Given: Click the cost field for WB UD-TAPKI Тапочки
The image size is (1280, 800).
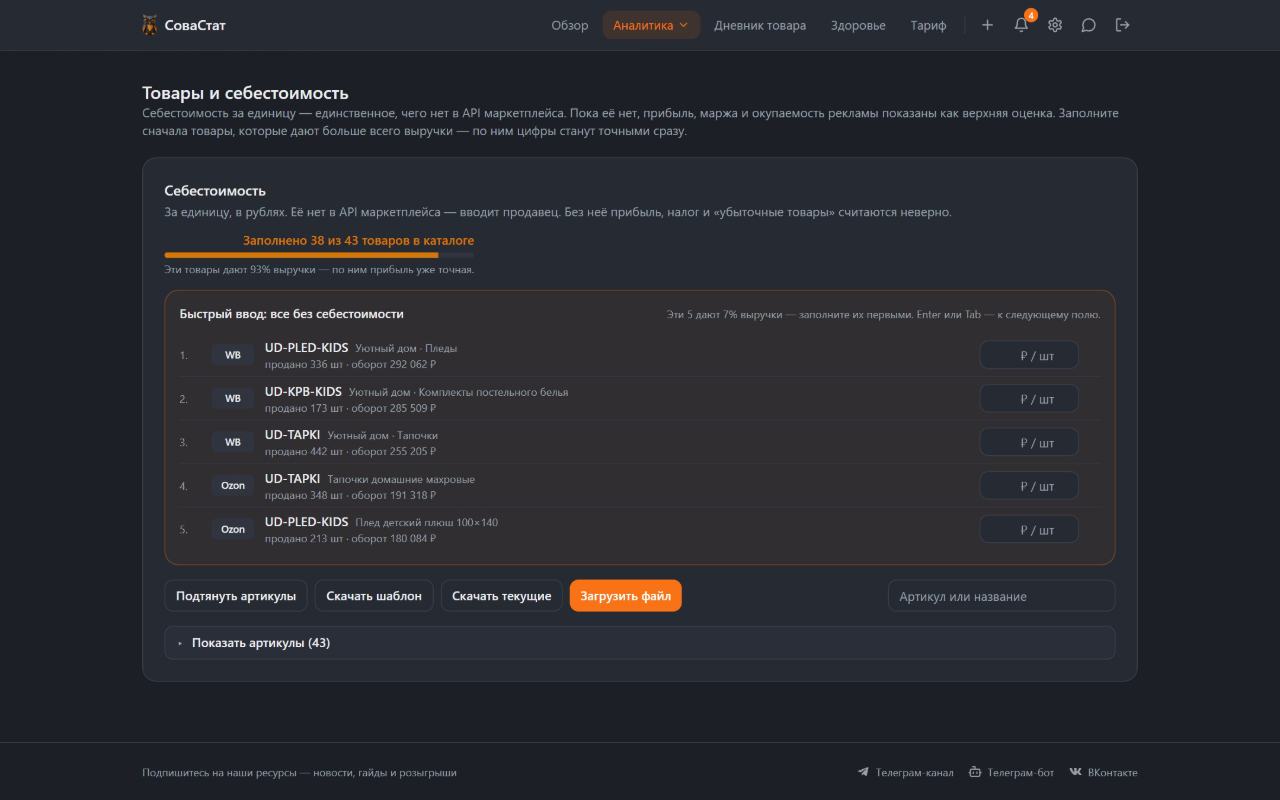Looking at the screenshot, I should 1029,442.
